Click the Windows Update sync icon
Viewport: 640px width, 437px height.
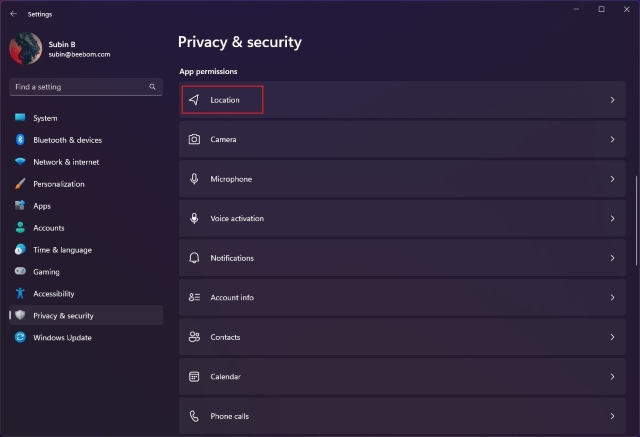pyautogui.click(x=20, y=337)
